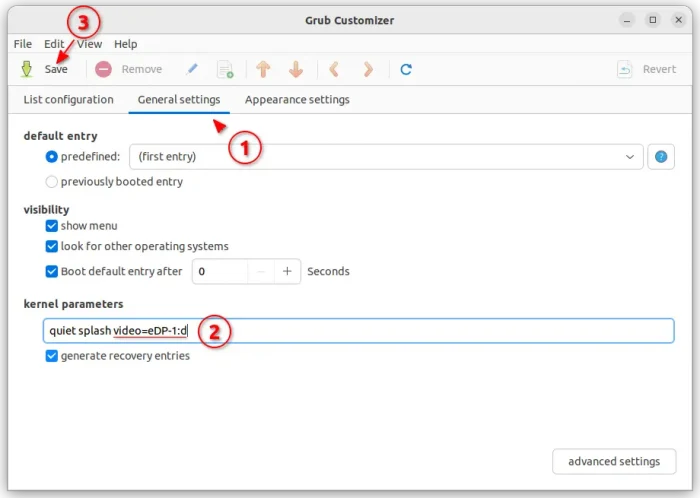The width and height of the screenshot is (700, 498).
Task: Toggle 'look for other operating systems'
Action: pos(52,246)
